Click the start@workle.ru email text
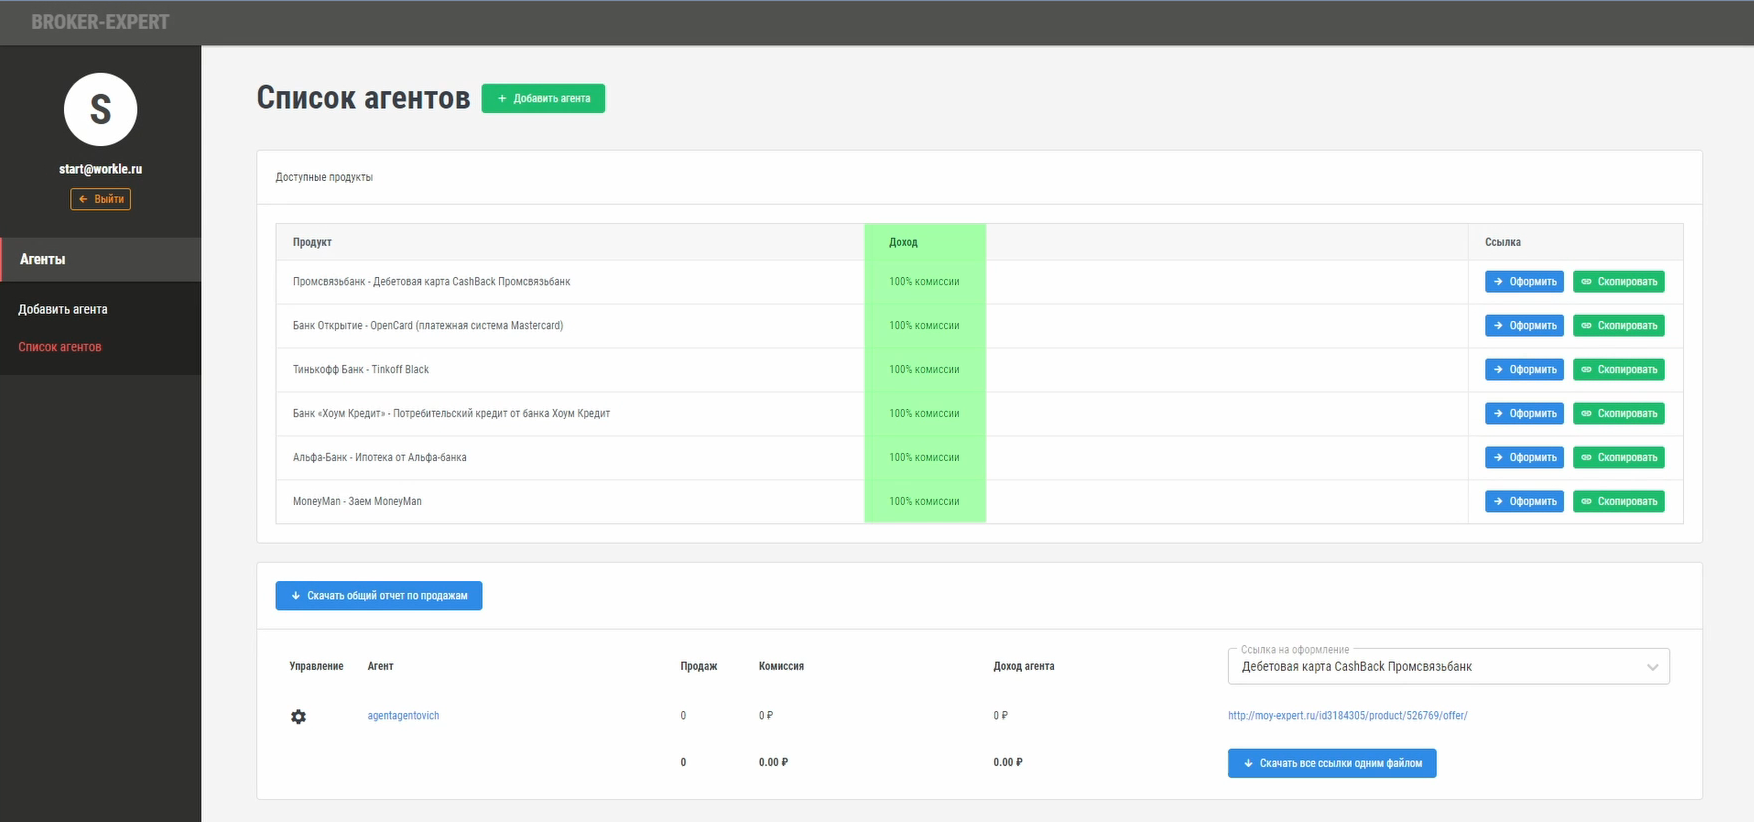This screenshot has height=822, width=1754. tap(100, 170)
